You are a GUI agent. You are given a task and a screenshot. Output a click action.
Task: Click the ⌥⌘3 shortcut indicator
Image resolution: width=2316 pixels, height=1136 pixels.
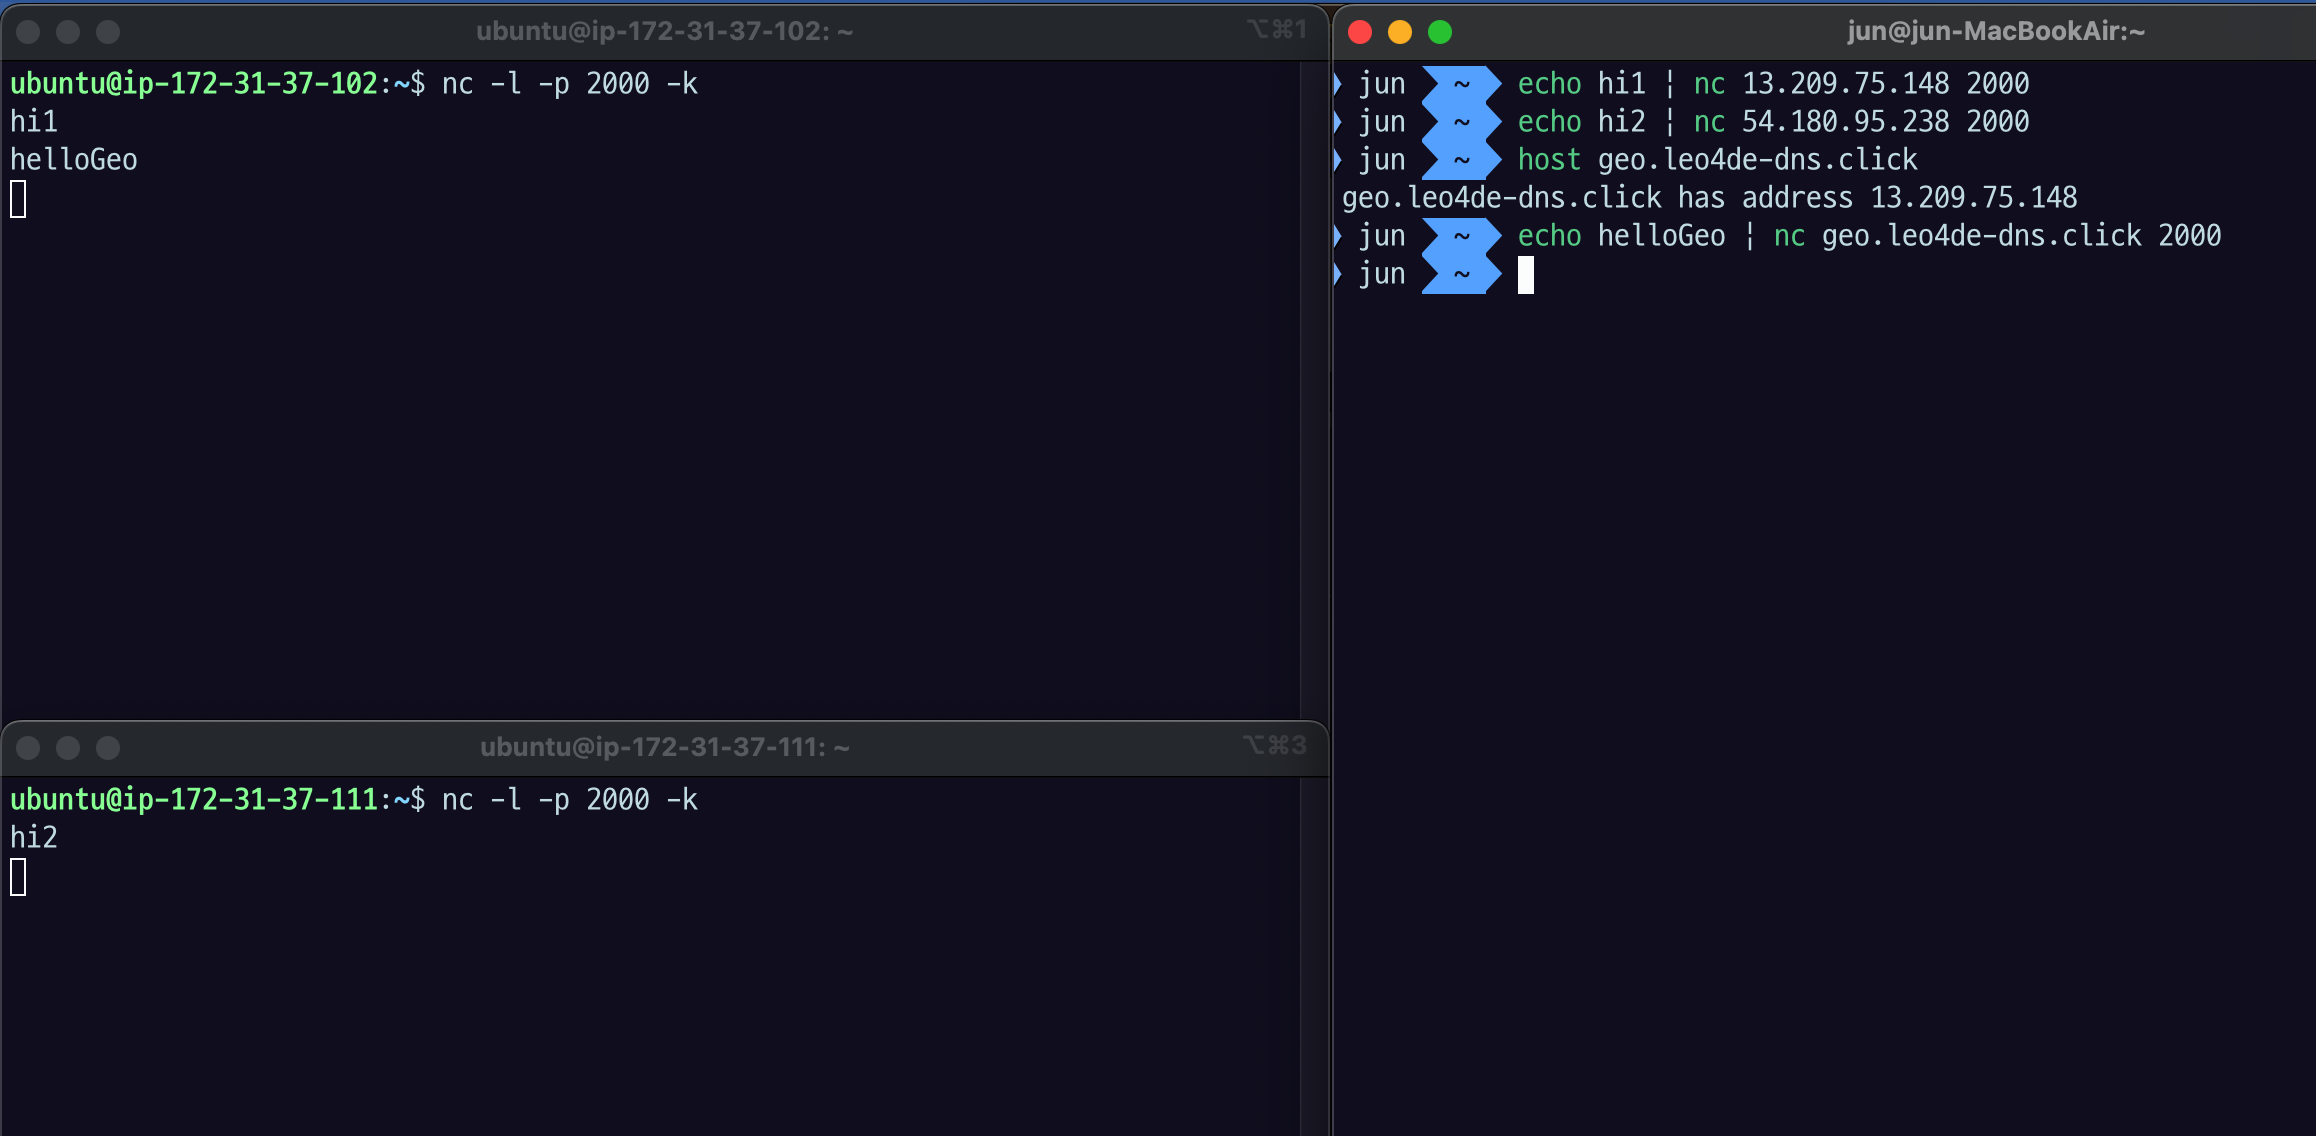click(x=1274, y=746)
